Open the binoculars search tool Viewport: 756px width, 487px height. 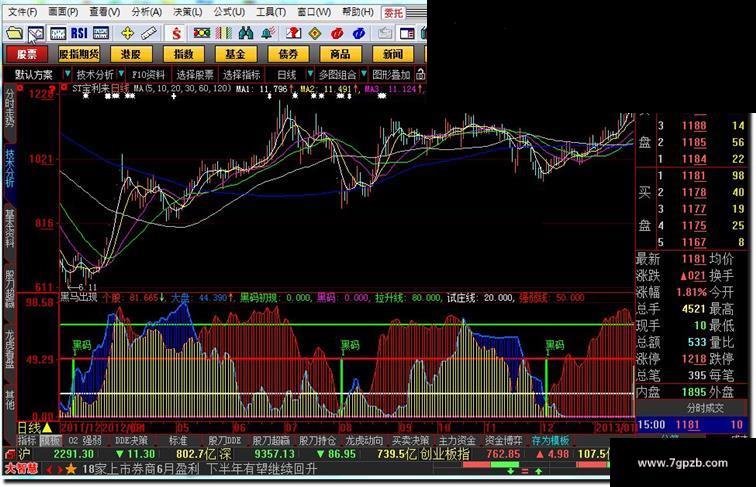[x=246, y=33]
